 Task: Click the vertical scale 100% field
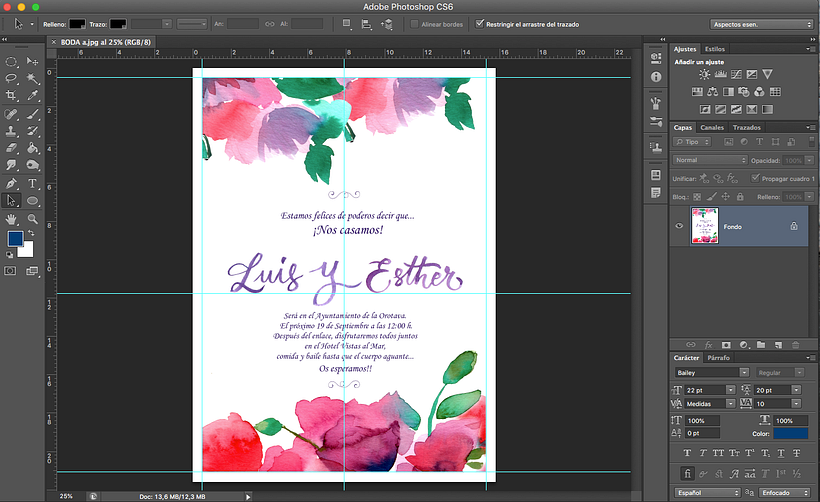(703, 420)
